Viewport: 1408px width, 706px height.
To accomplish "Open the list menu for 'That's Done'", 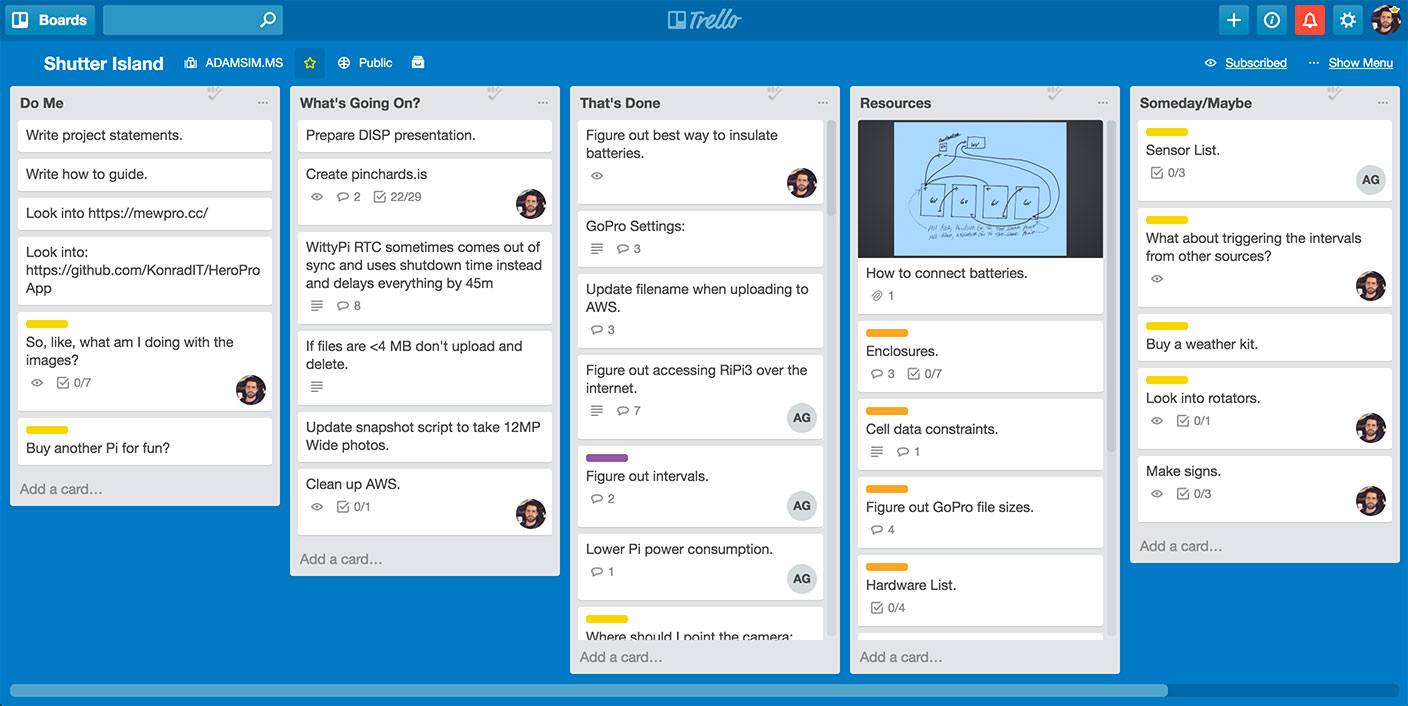I will 823,102.
